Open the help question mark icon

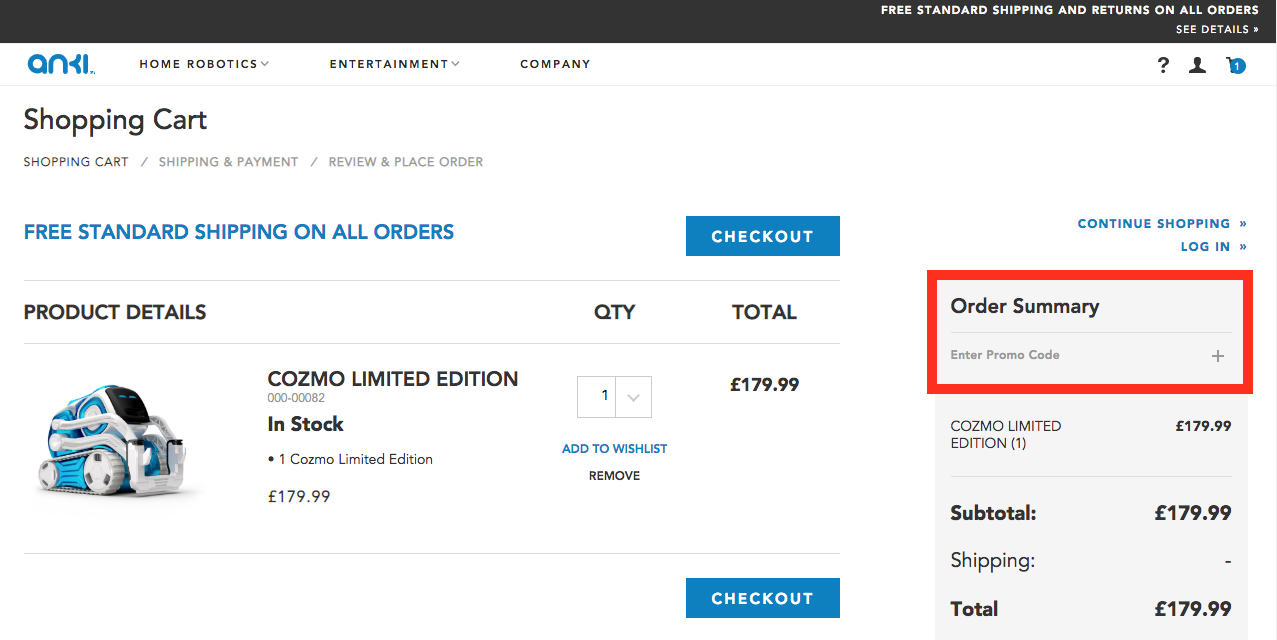(x=1163, y=65)
